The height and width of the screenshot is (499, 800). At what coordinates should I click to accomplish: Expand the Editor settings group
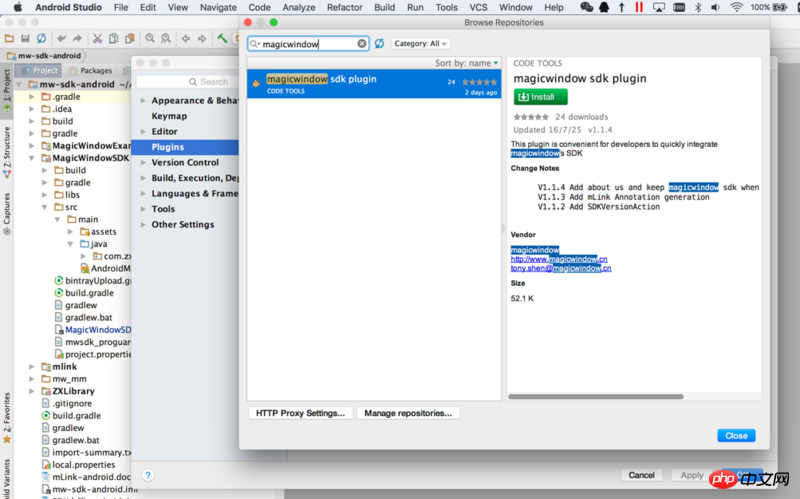[x=143, y=132]
